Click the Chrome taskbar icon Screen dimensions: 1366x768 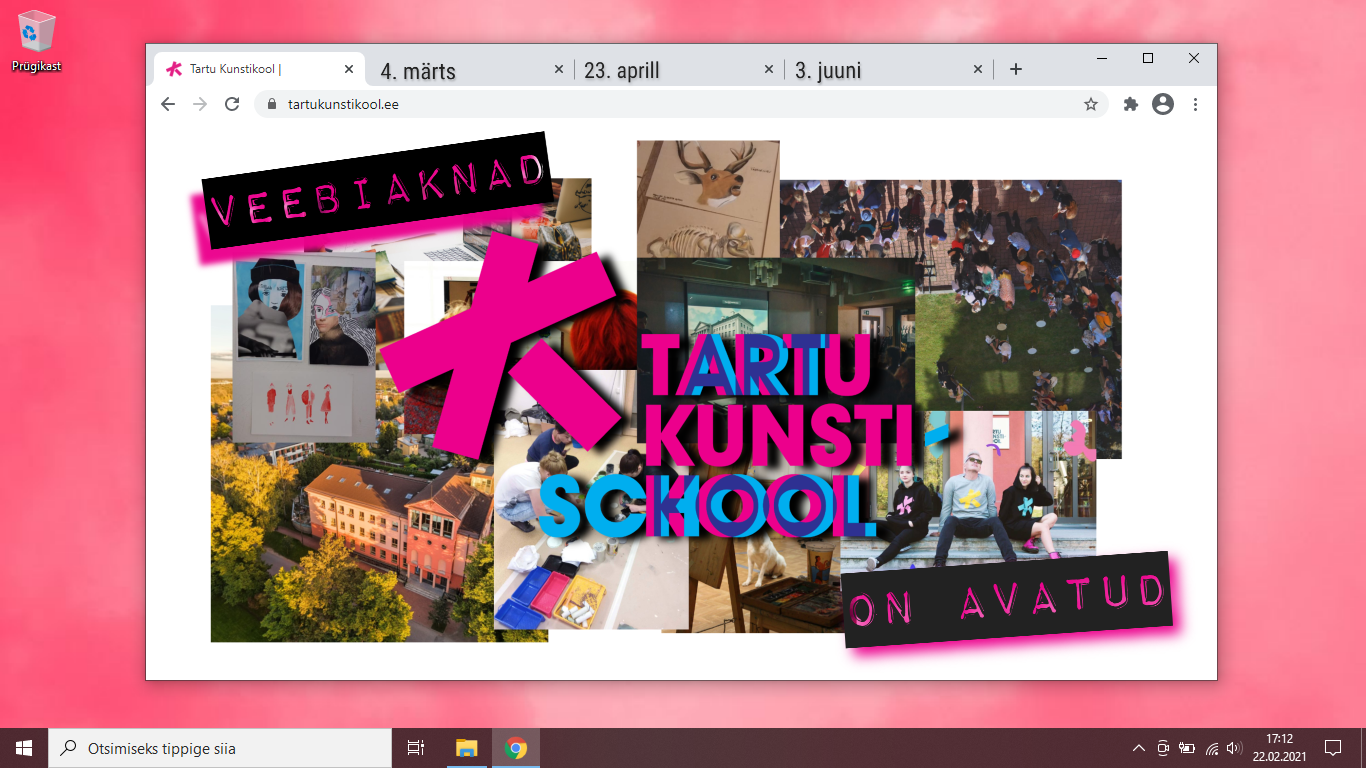[x=516, y=748]
